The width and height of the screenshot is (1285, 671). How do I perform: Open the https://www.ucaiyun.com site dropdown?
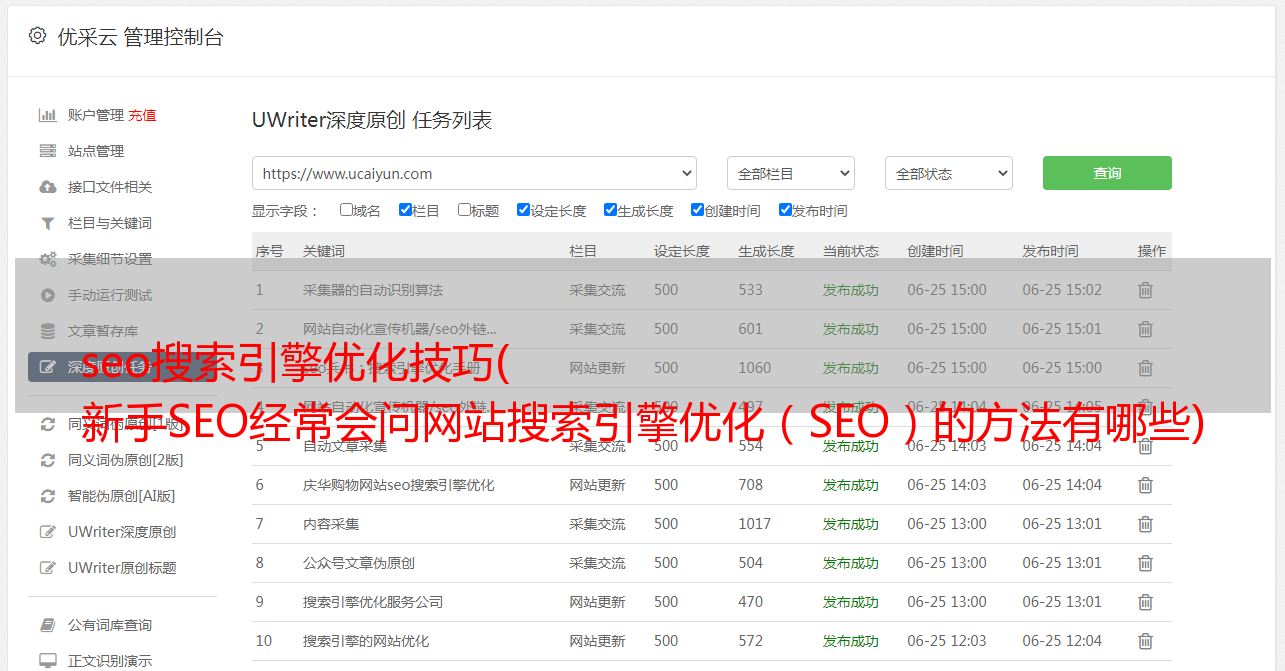point(474,173)
